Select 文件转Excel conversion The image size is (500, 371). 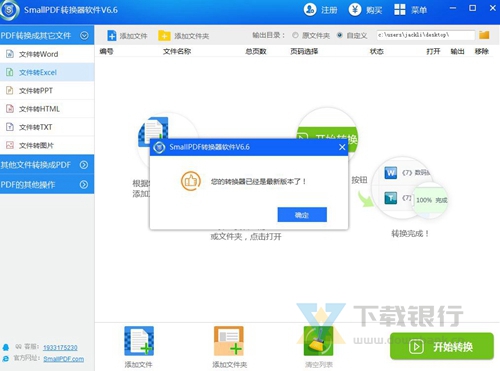point(47,72)
